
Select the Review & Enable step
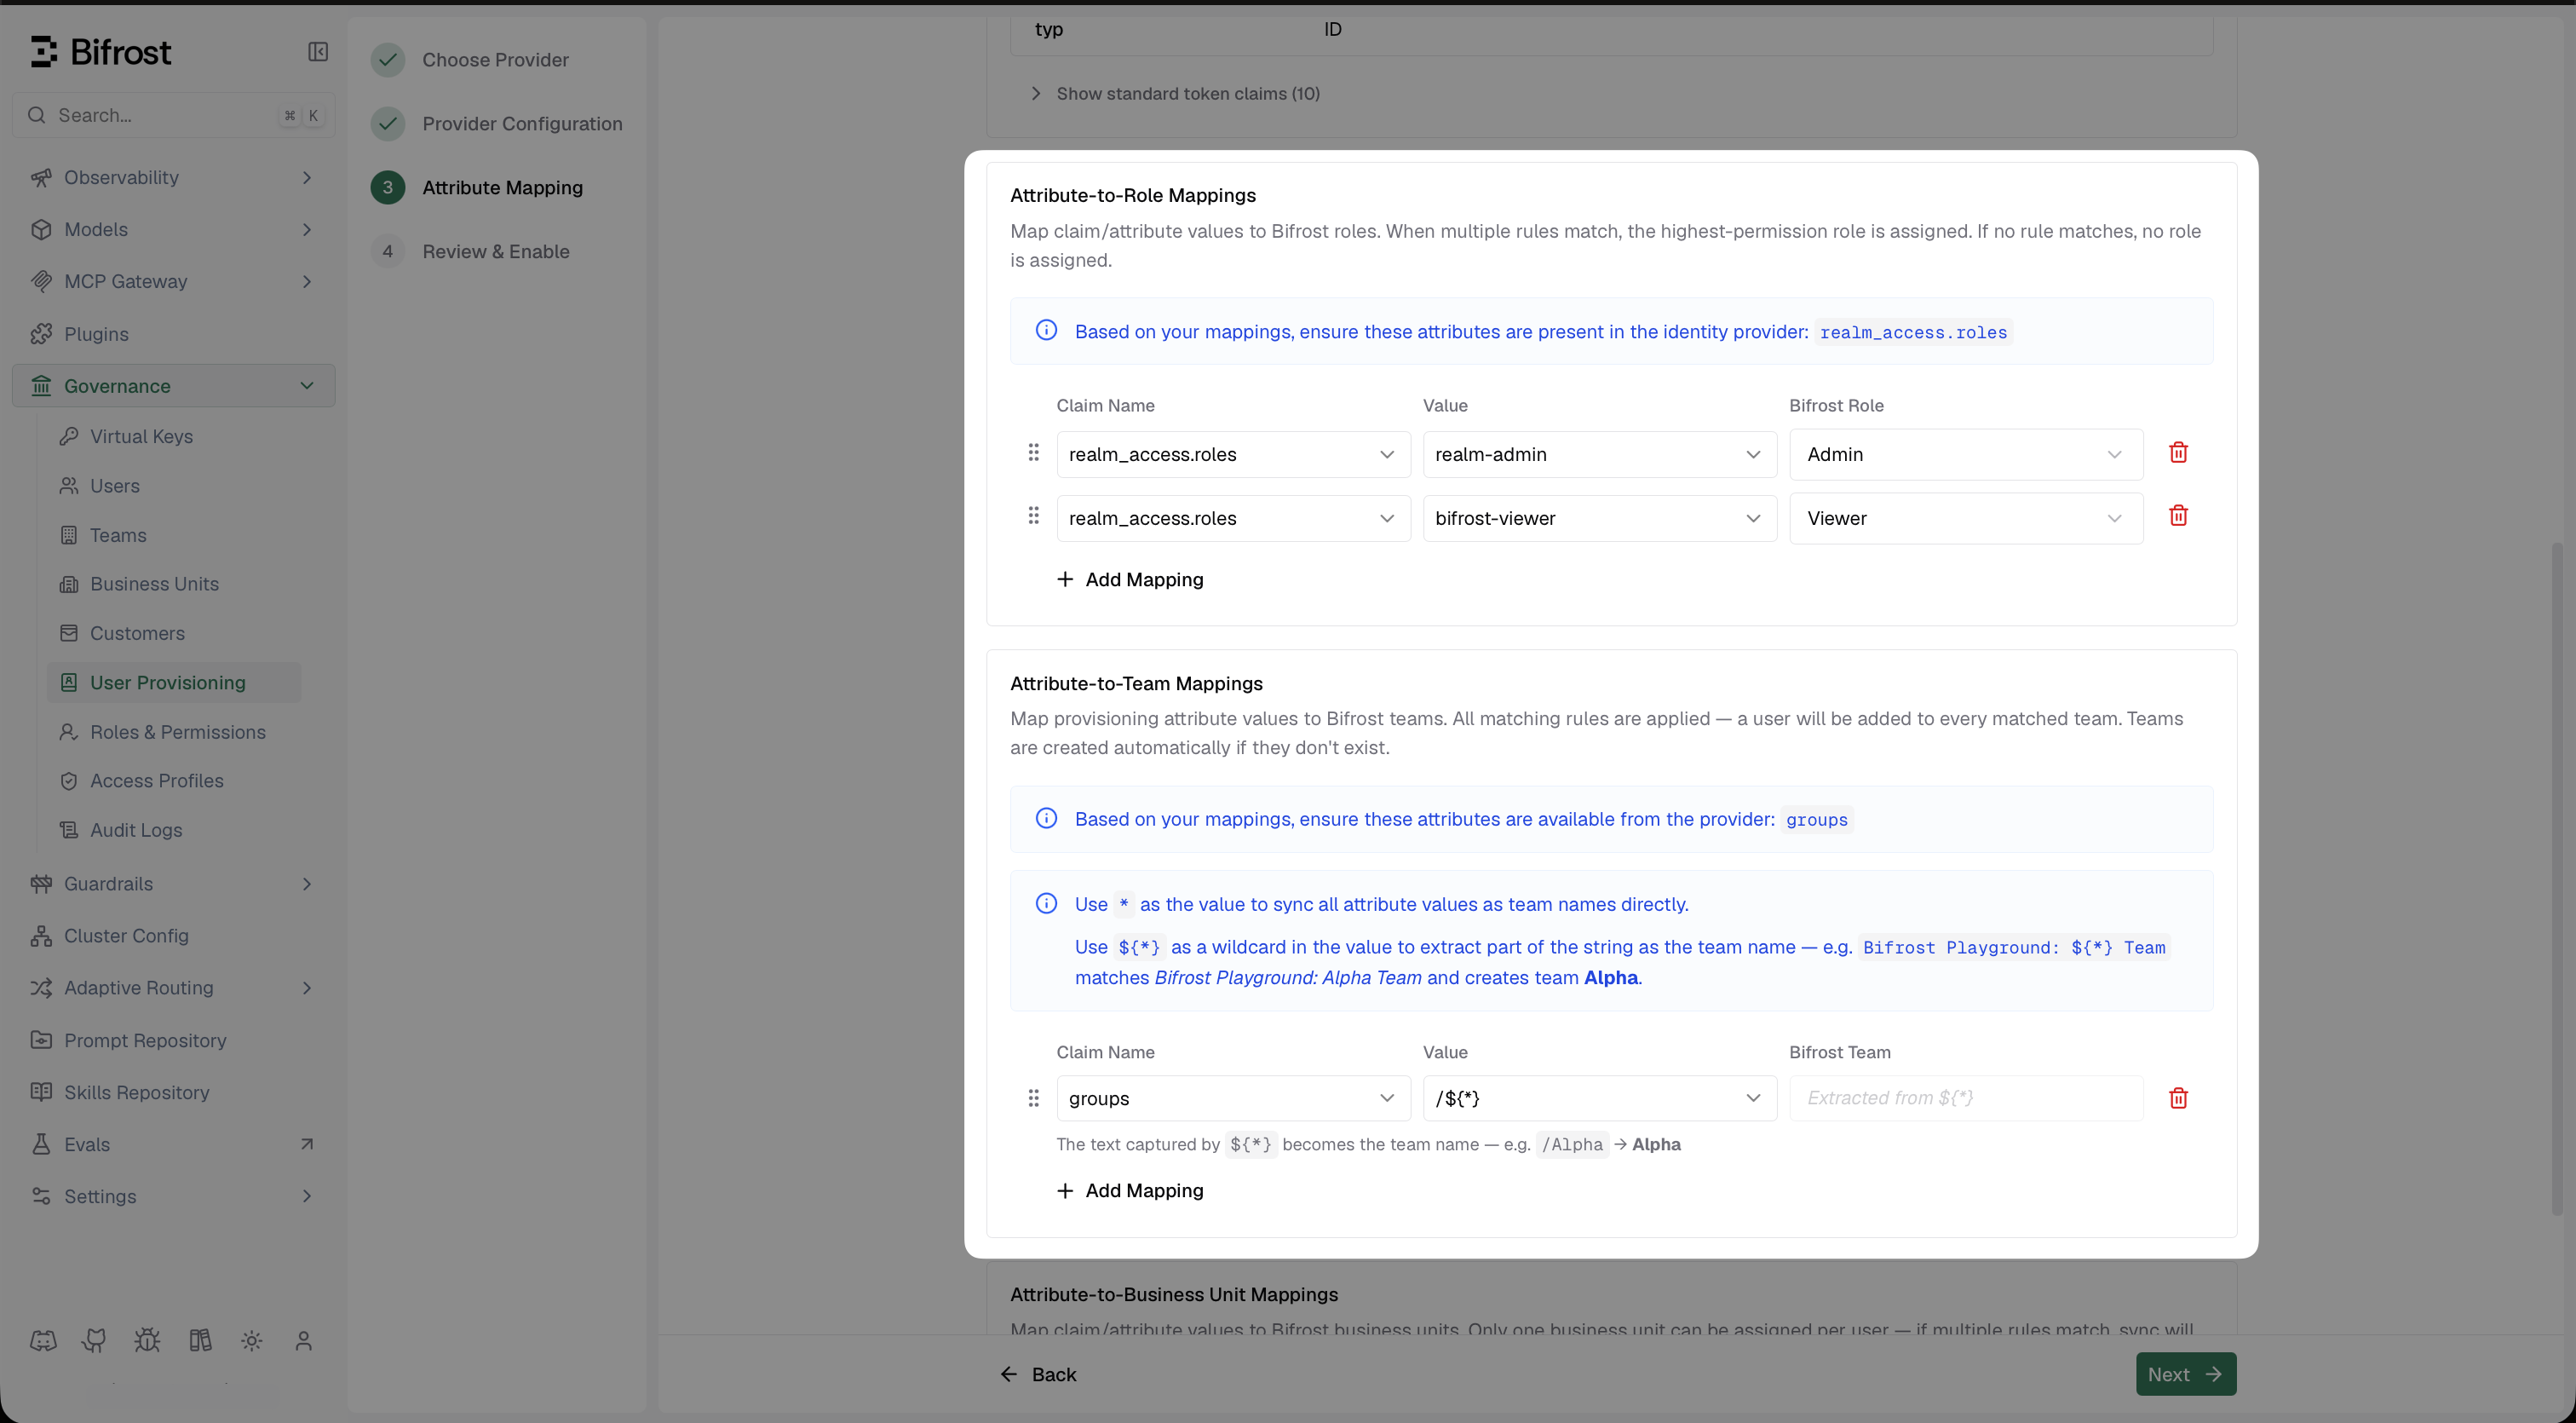coord(470,252)
